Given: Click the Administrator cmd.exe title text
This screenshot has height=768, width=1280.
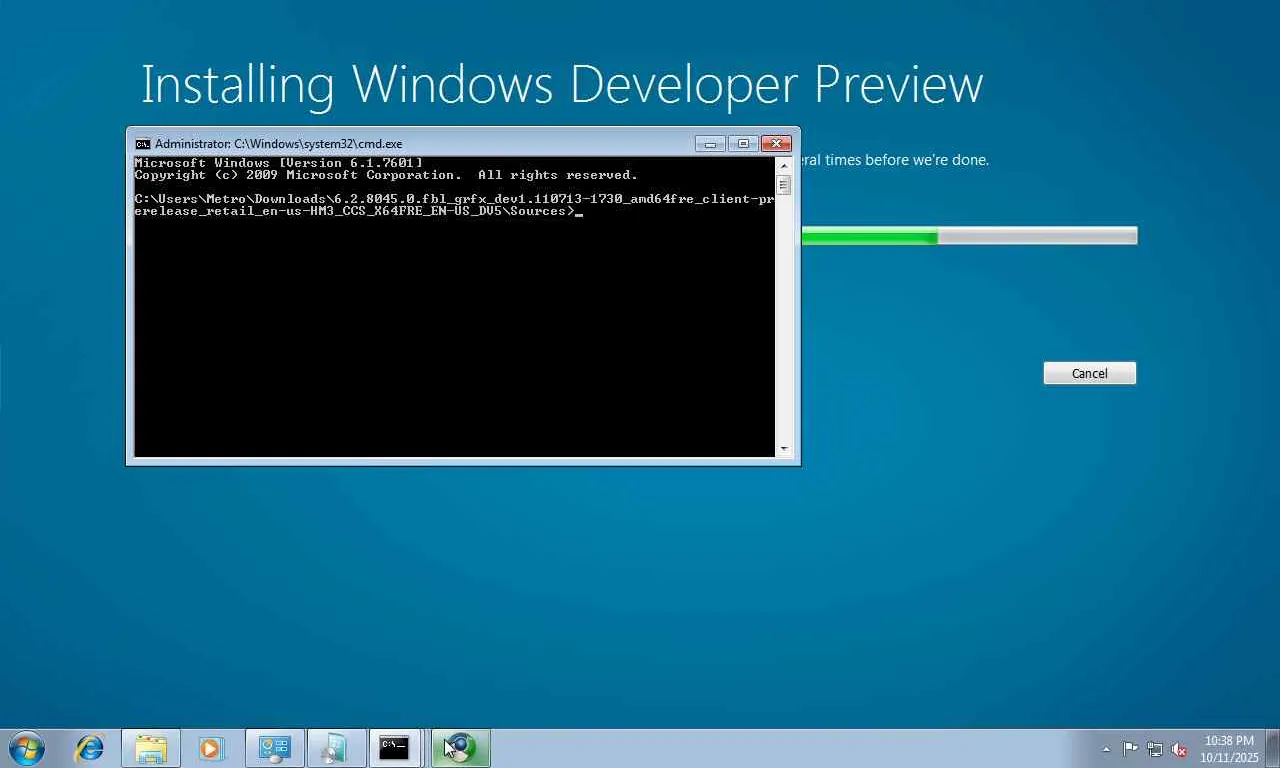Looking at the screenshot, I should click(278, 144).
